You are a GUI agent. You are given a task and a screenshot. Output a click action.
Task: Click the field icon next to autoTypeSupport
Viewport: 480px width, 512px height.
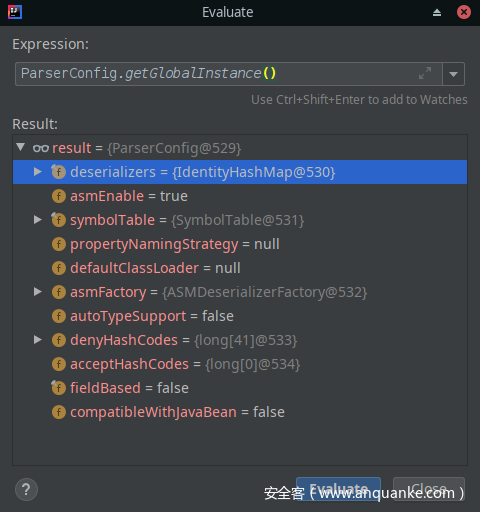(59, 316)
